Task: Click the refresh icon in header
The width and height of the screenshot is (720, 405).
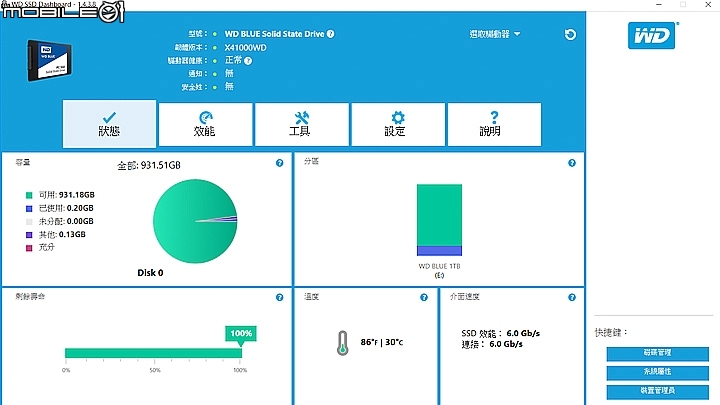Action: (x=570, y=34)
